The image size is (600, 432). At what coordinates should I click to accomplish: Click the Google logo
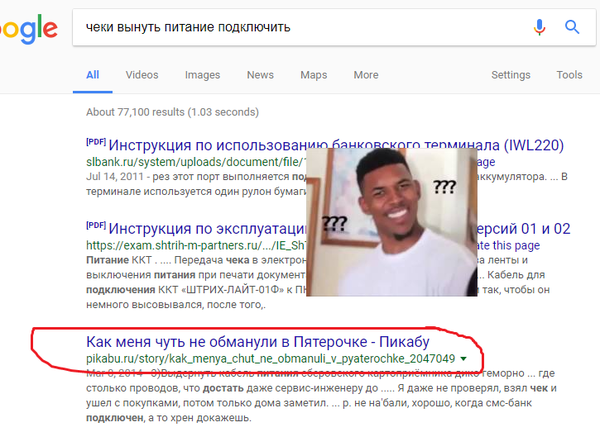[x=27, y=29]
